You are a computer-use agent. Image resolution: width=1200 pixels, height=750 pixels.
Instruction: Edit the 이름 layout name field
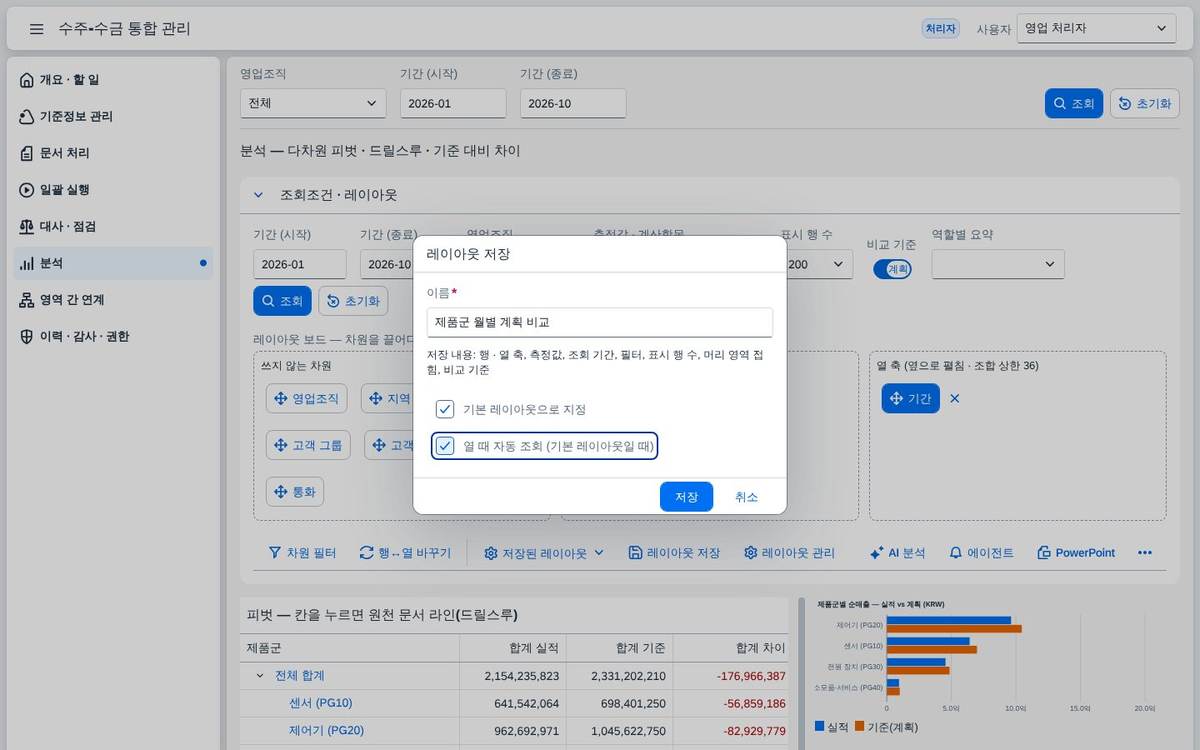600,322
